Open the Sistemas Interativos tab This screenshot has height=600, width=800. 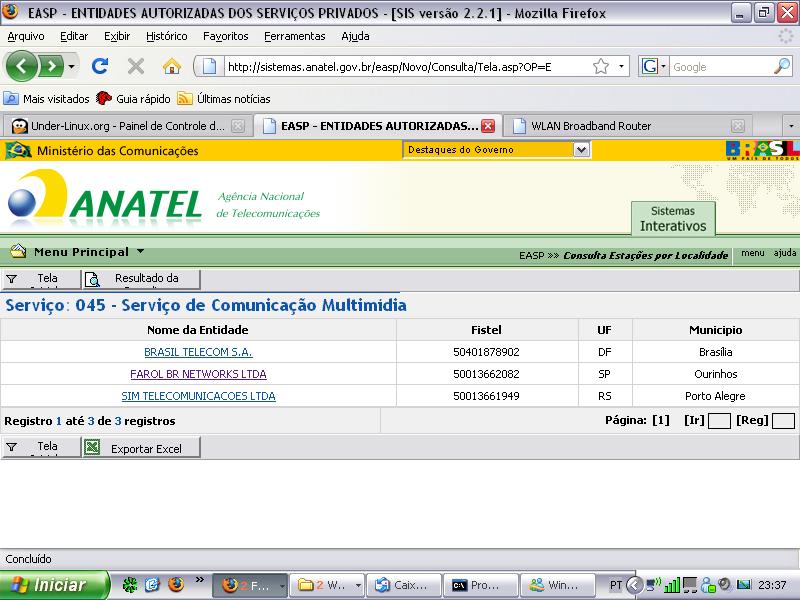tap(673, 218)
